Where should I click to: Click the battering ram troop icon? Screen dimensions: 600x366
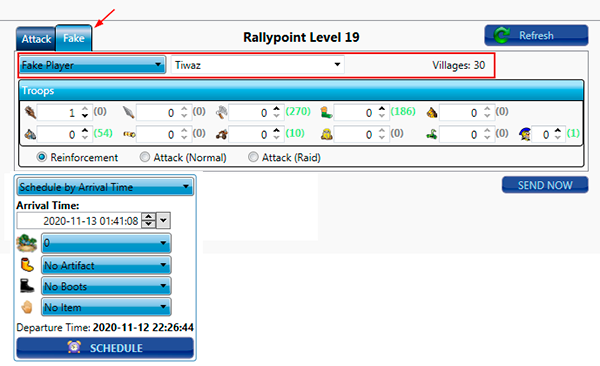(x=129, y=134)
